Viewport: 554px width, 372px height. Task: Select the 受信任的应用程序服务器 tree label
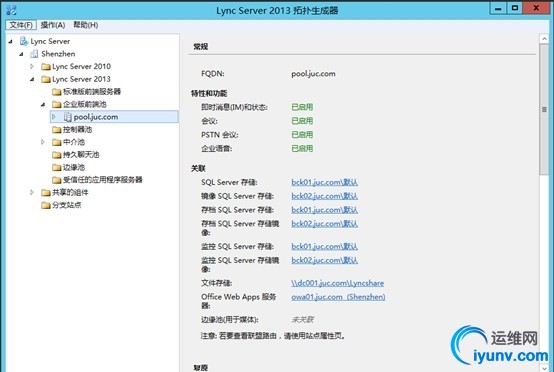coord(102,180)
